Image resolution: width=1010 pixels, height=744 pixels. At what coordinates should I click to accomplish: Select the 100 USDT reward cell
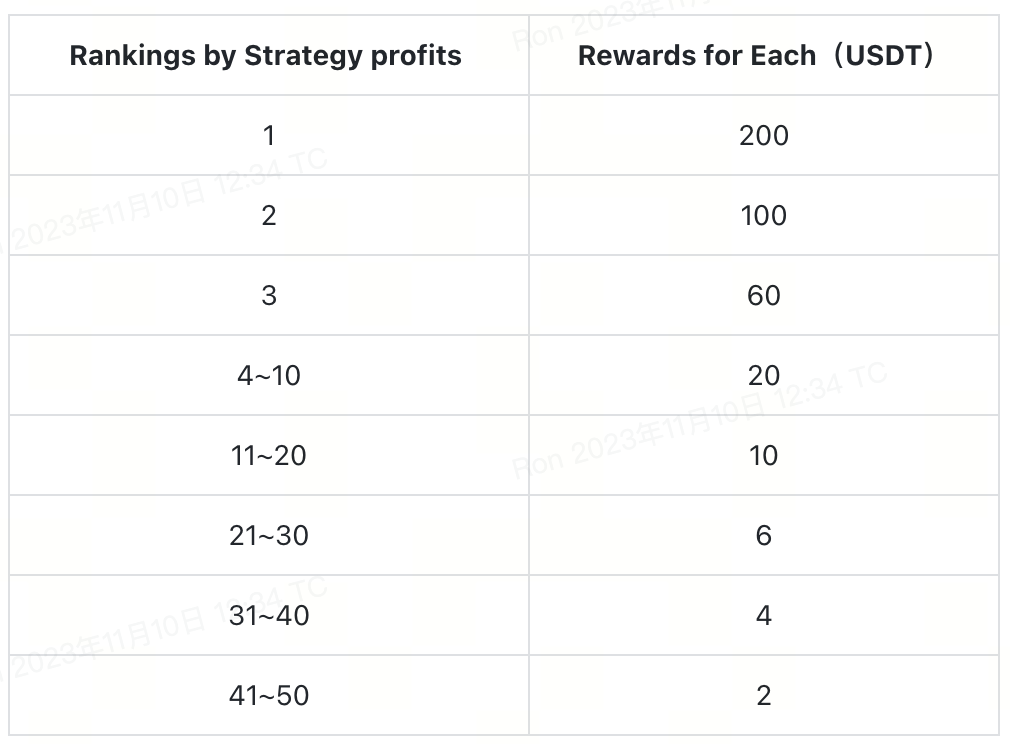click(x=764, y=215)
